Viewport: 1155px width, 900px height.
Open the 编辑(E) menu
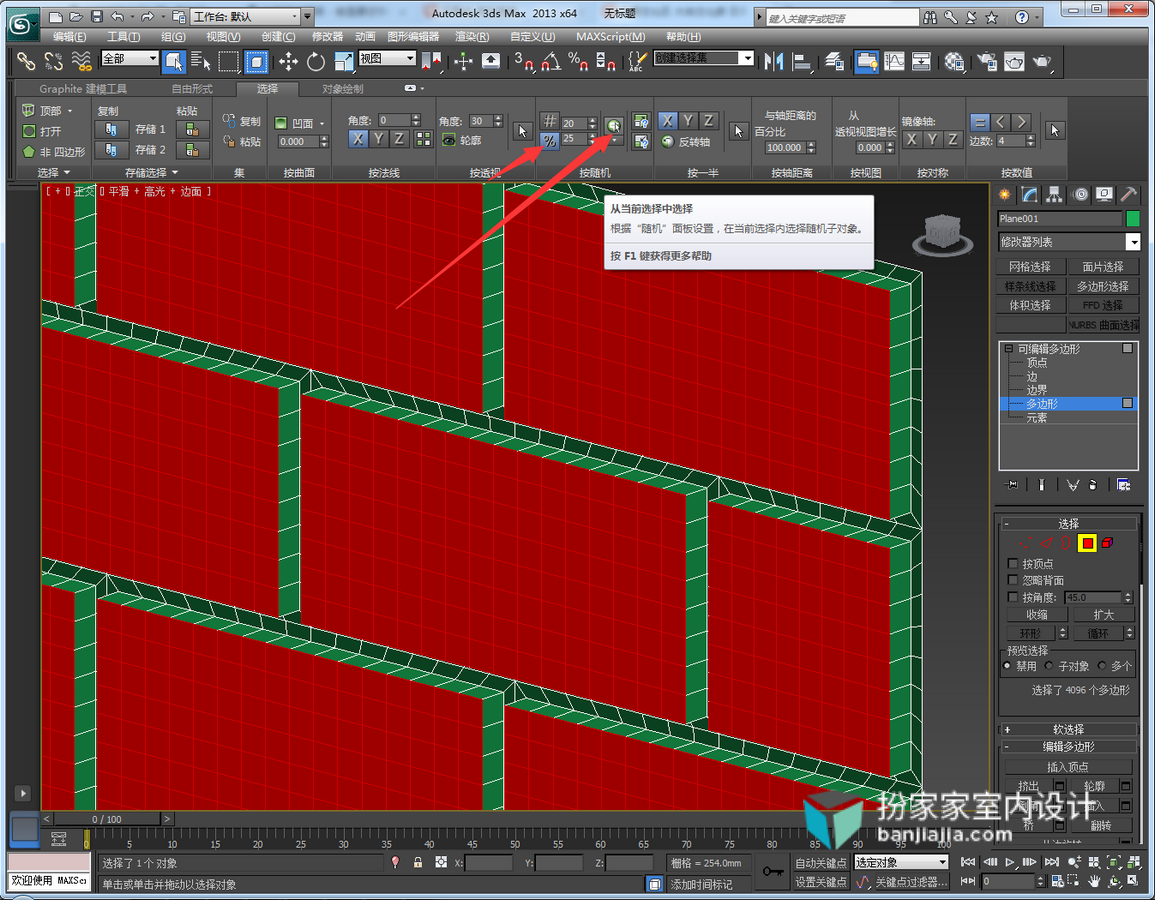(69, 37)
